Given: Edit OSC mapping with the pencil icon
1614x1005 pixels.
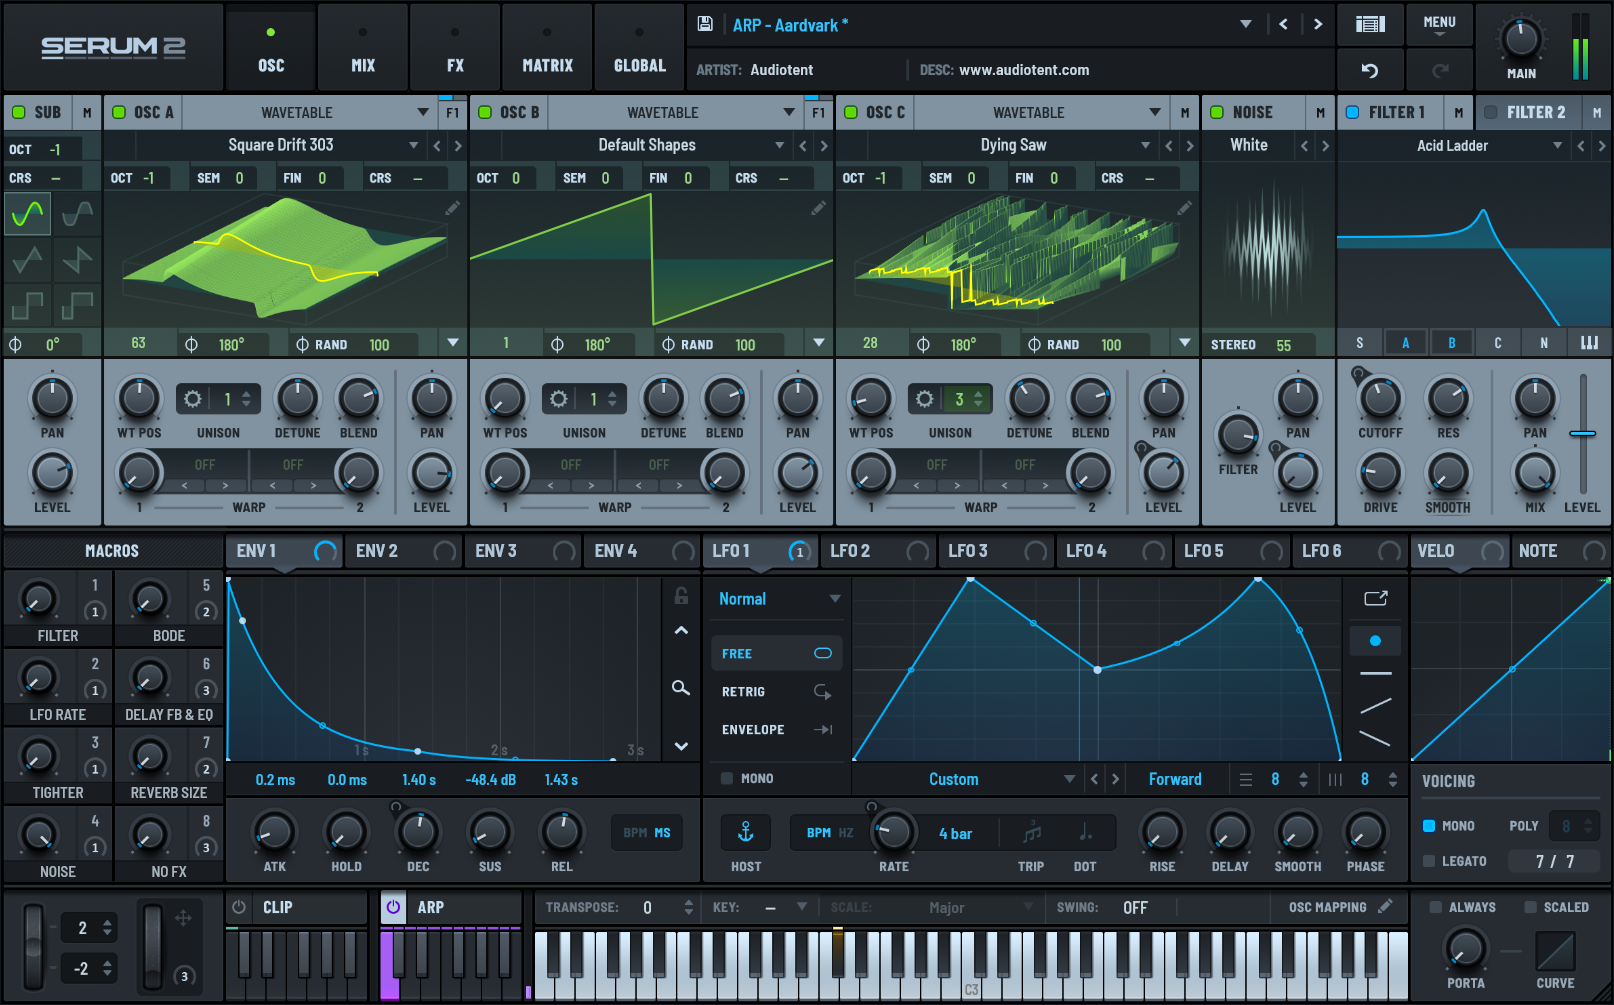Looking at the screenshot, I should click(x=1385, y=906).
